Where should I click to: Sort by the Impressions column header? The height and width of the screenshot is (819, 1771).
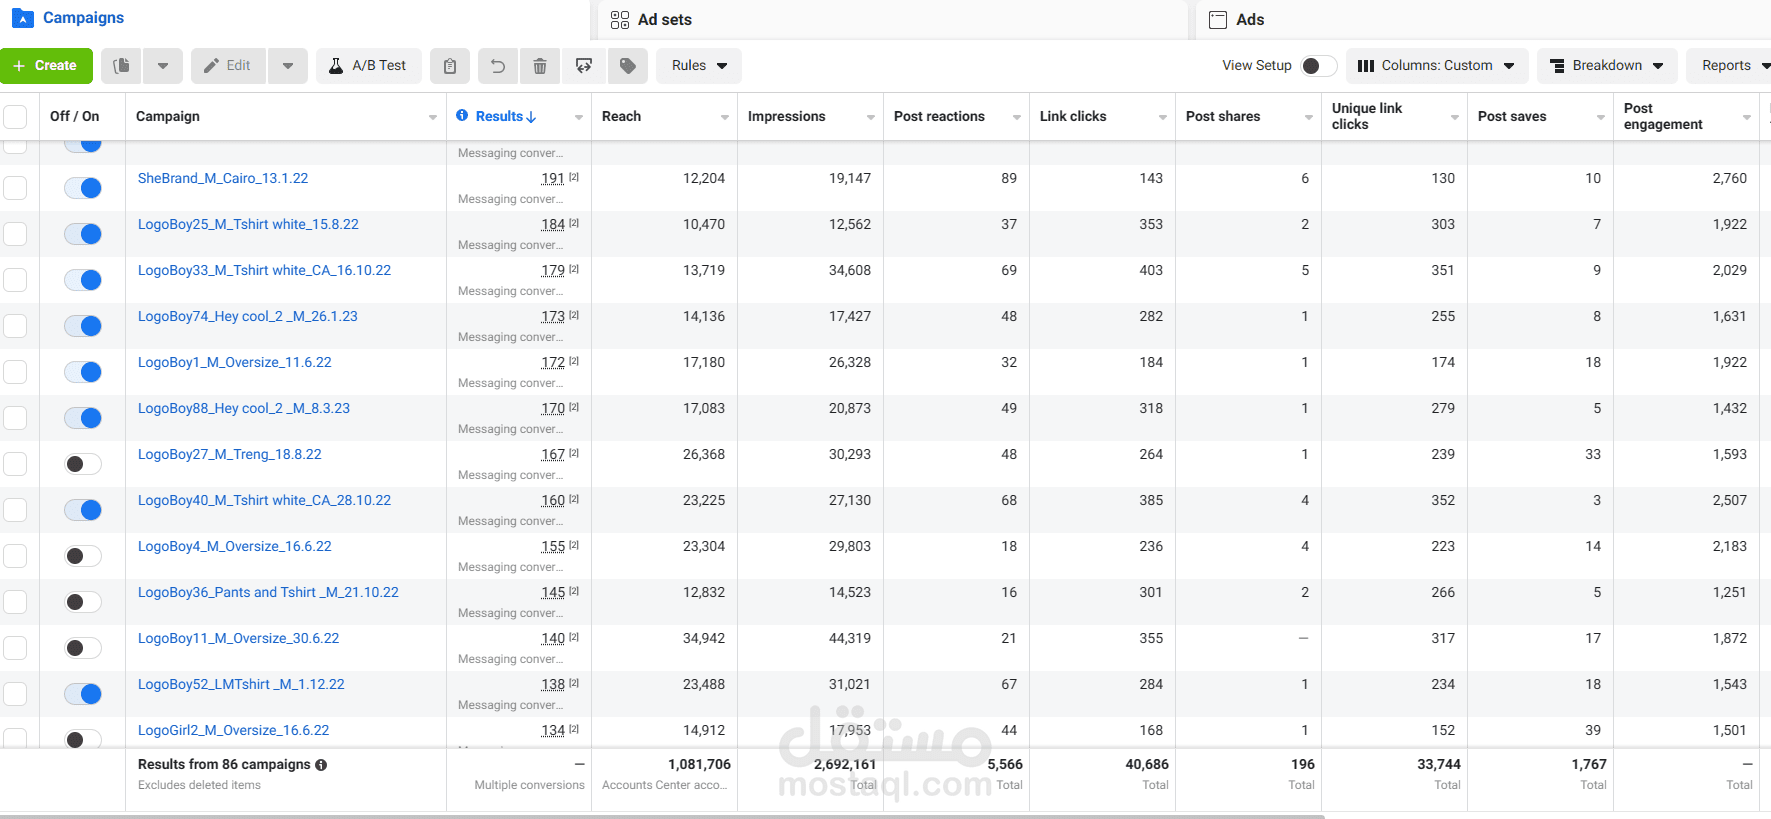pos(787,117)
